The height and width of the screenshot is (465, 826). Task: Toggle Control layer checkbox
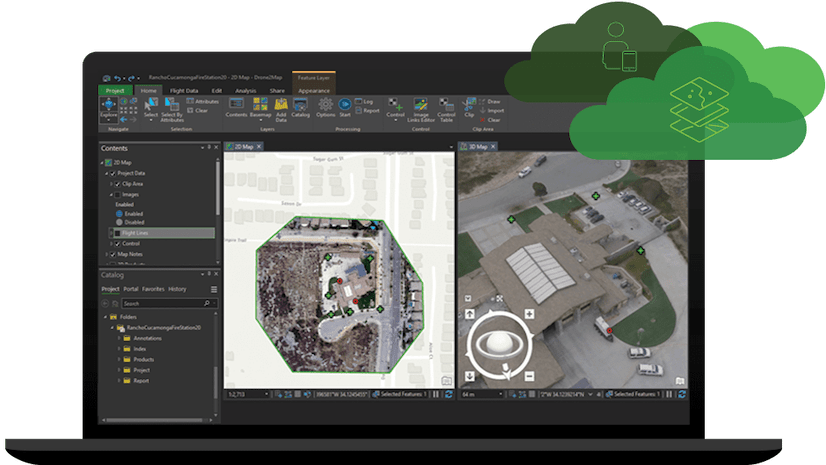[x=117, y=243]
